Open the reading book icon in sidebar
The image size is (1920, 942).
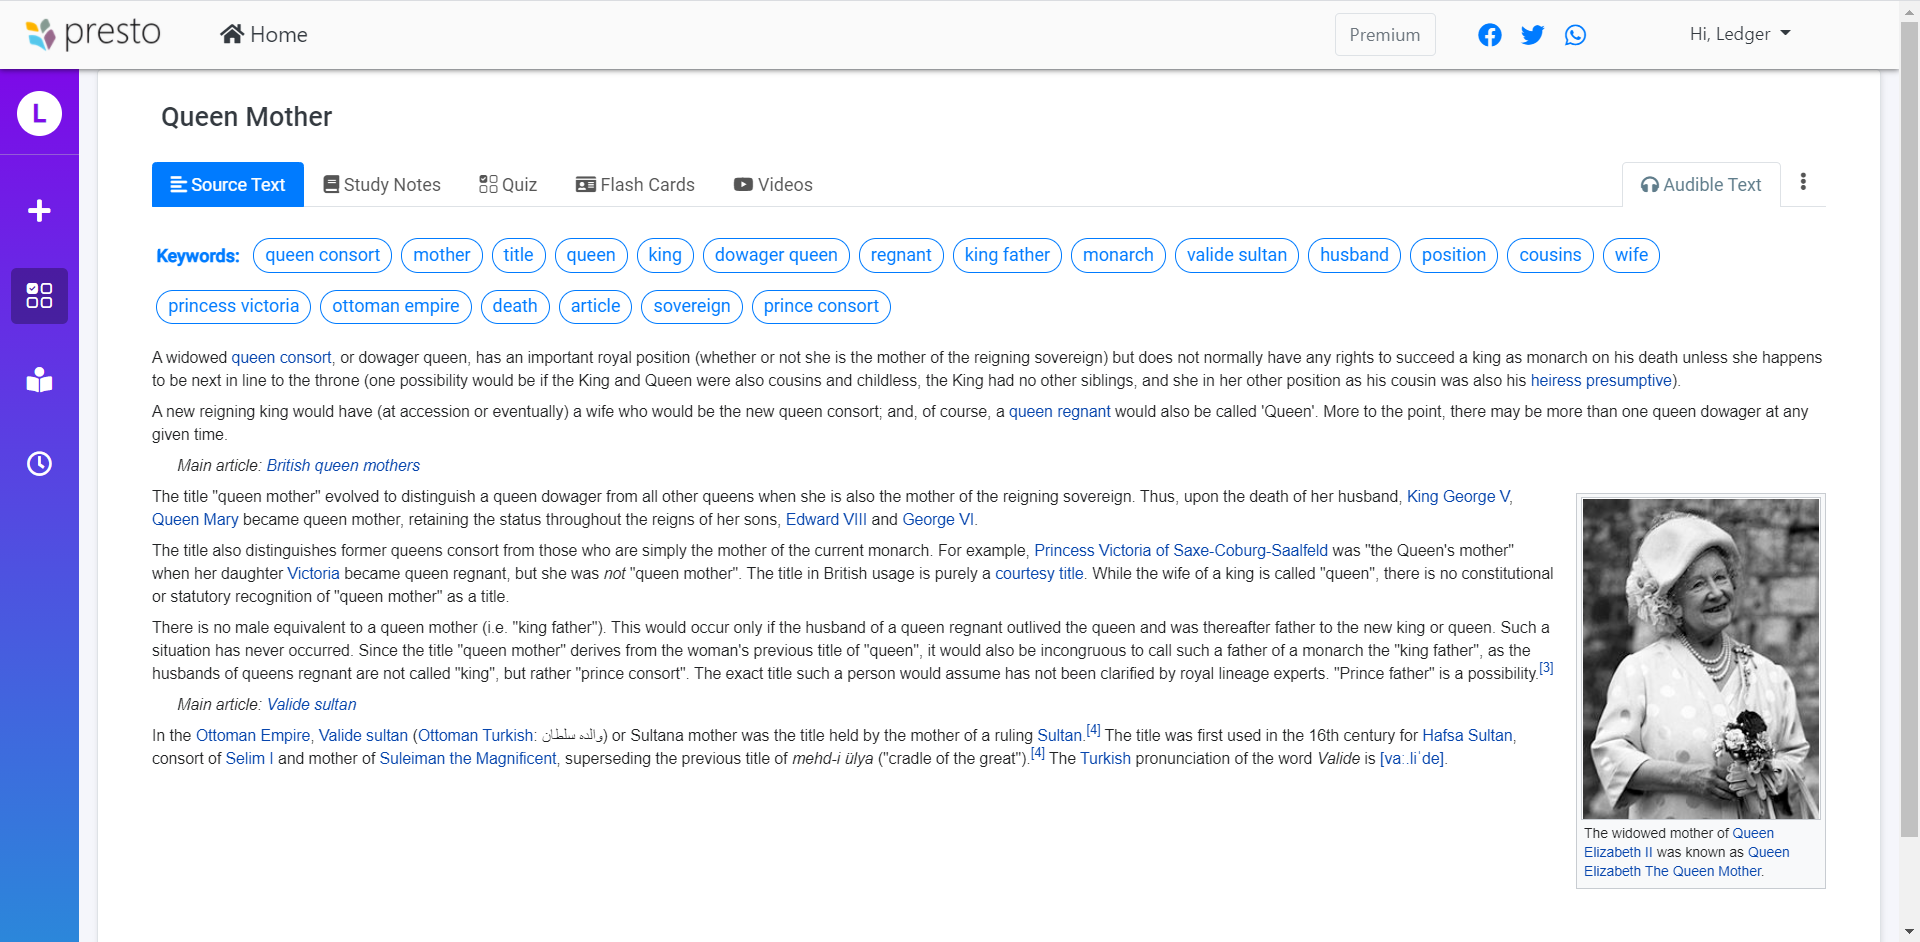point(39,380)
